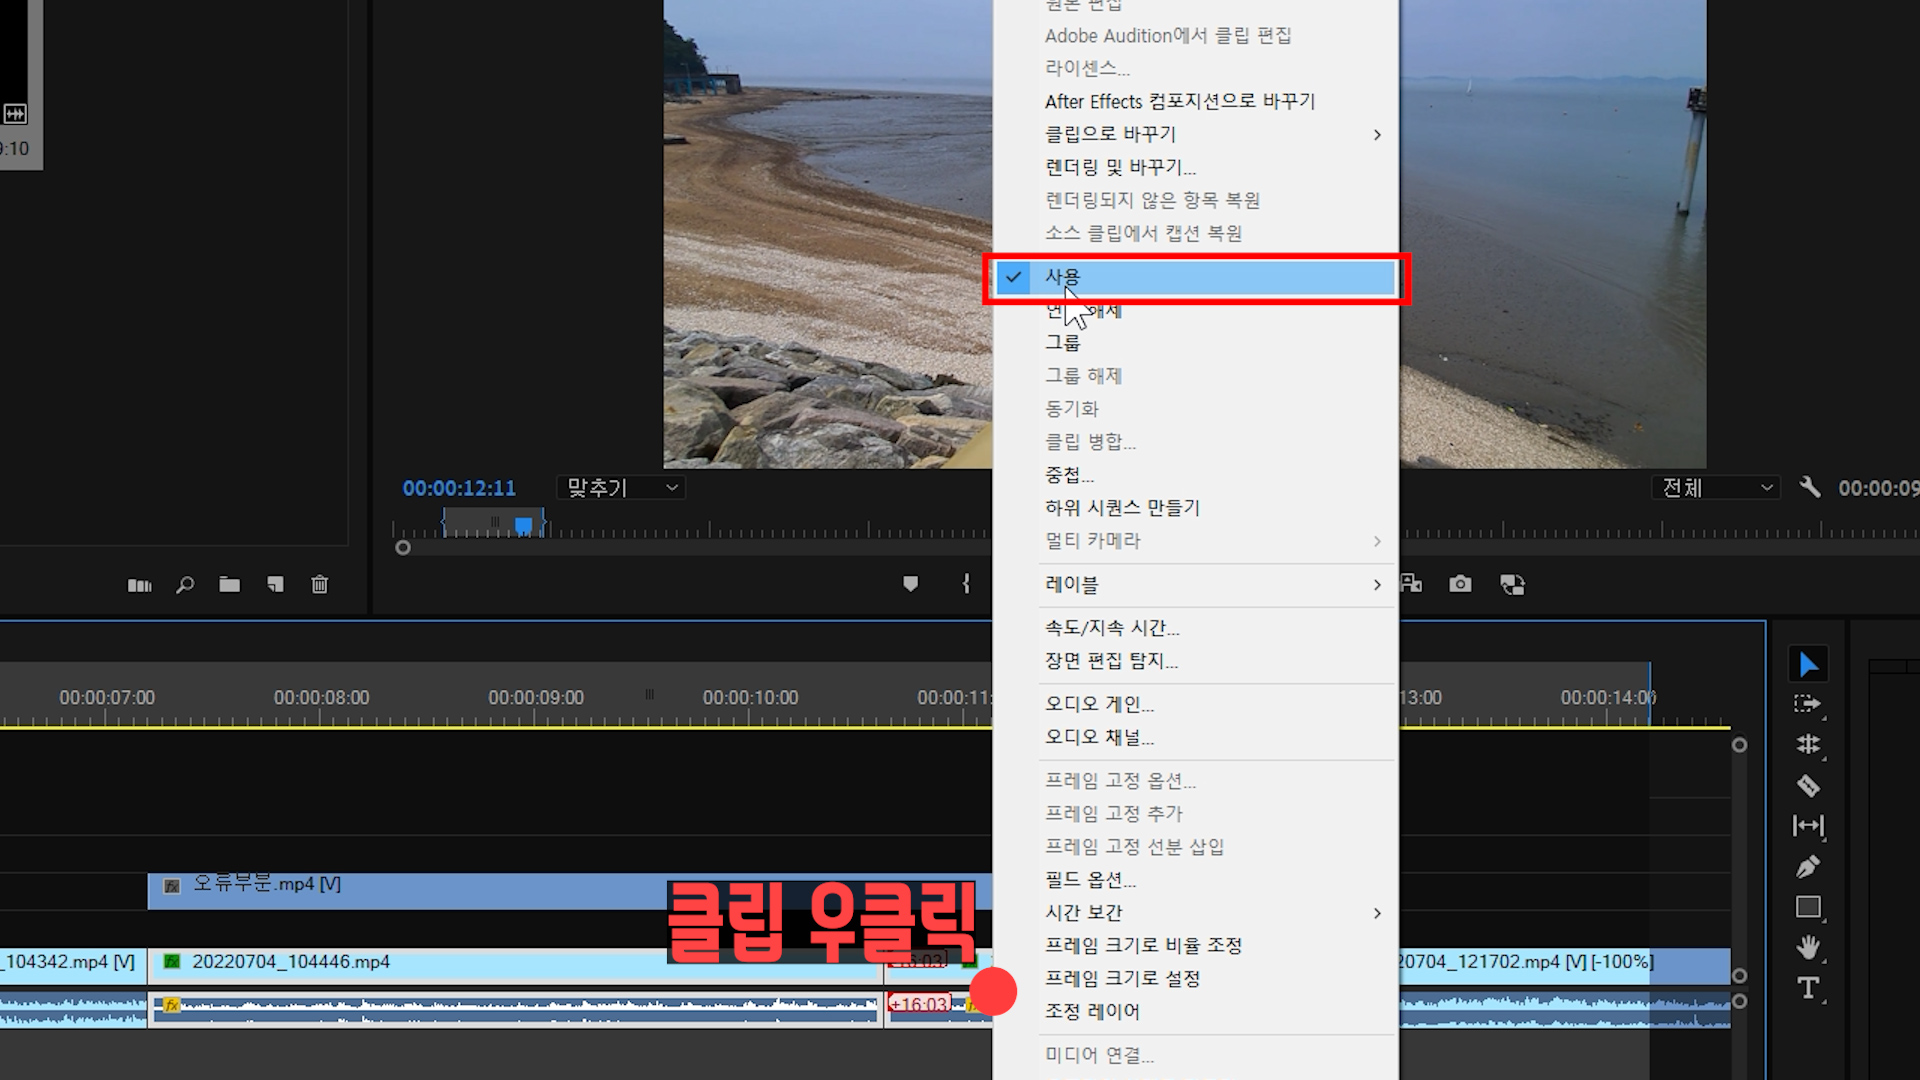Click the blue playhead on monitor scrubber

[x=523, y=525]
